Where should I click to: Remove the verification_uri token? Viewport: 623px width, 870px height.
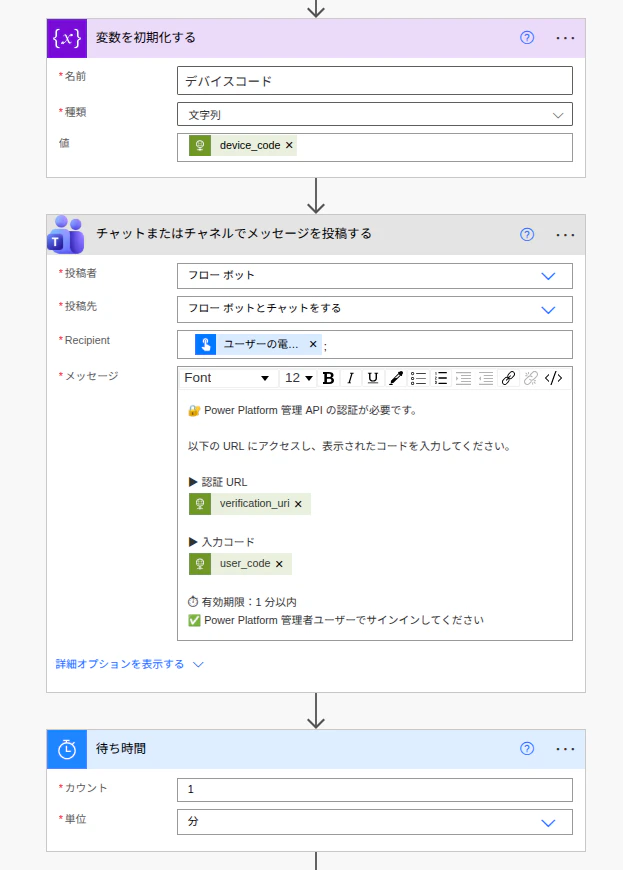(298, 504)
